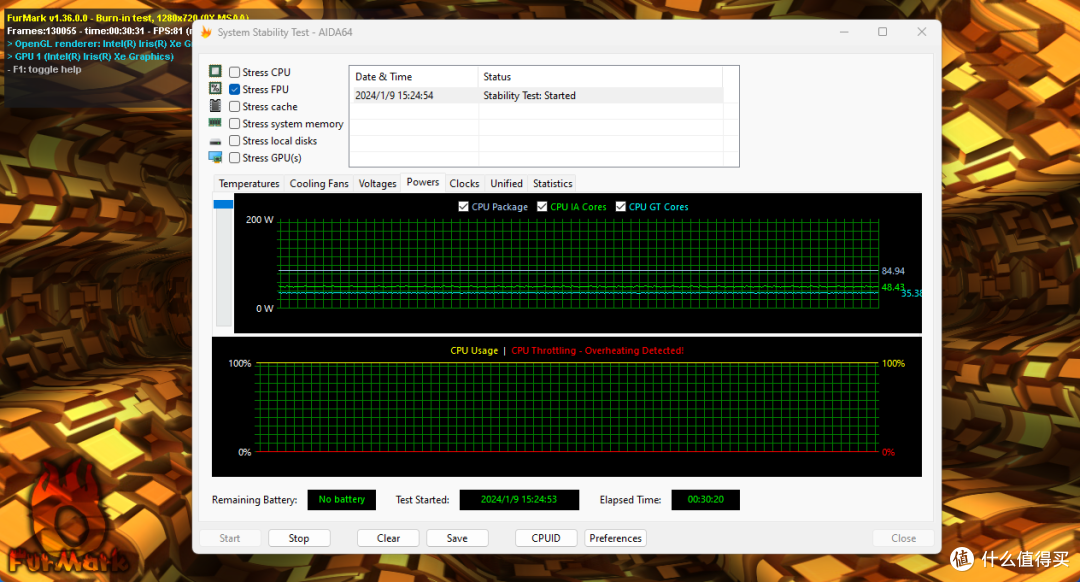The width and height of the screenshot is (1080, 582).
Task: Open the Cooling Fans tab
Action: click(x=319, y=183)
